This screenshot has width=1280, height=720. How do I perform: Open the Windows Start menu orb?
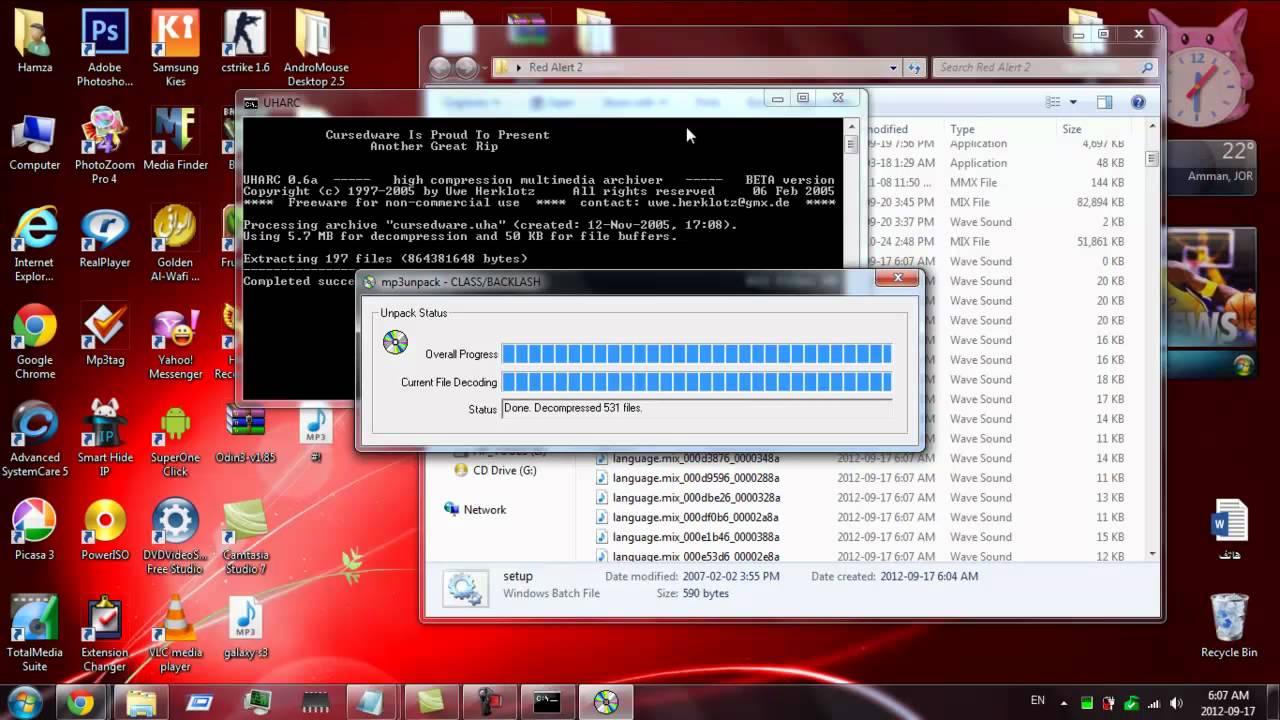(24, 702)
